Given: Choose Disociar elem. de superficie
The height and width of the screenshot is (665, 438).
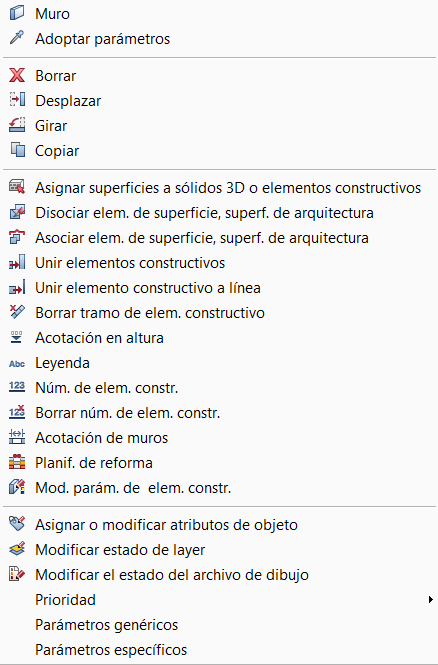Looking at the screenshot, I should point(219,212).
